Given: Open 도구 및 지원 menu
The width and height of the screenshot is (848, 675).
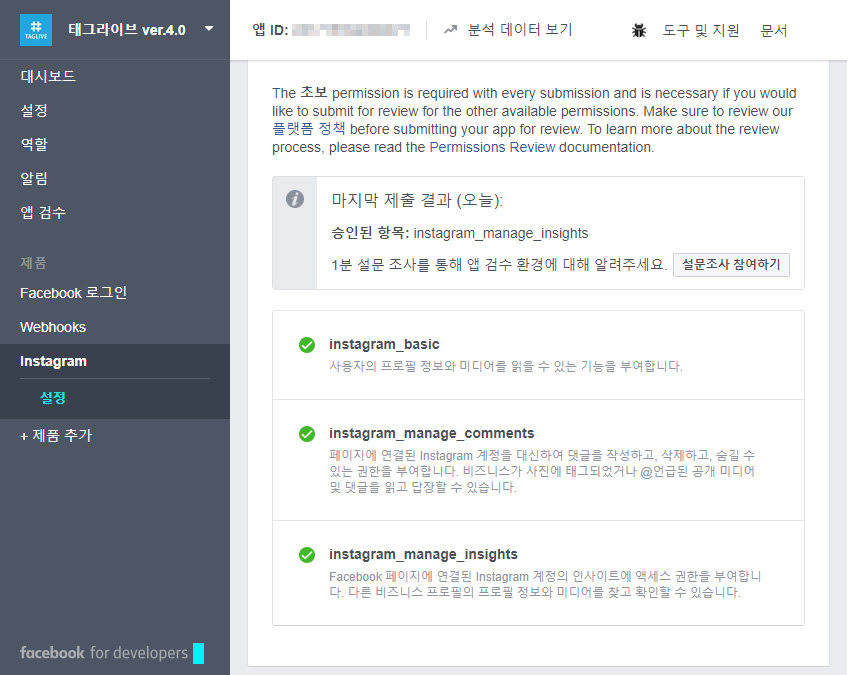Looking at the screenshot, I should click(701, 30).
